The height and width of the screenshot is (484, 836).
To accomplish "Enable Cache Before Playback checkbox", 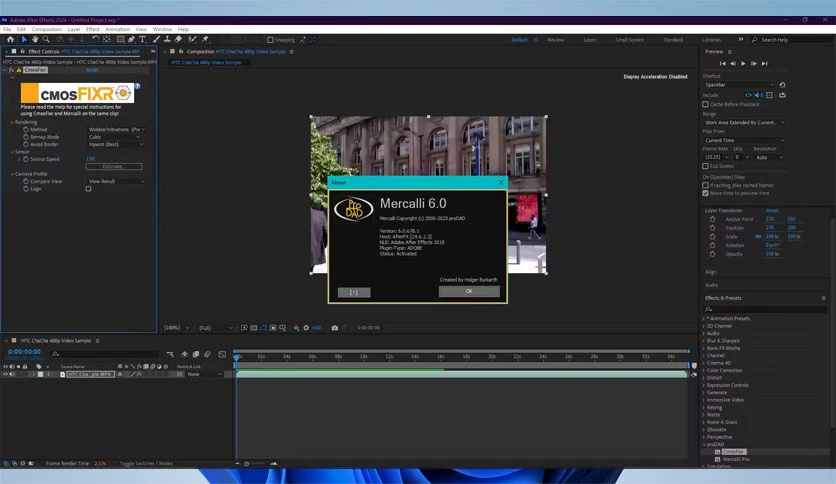I will coord(705,104).
